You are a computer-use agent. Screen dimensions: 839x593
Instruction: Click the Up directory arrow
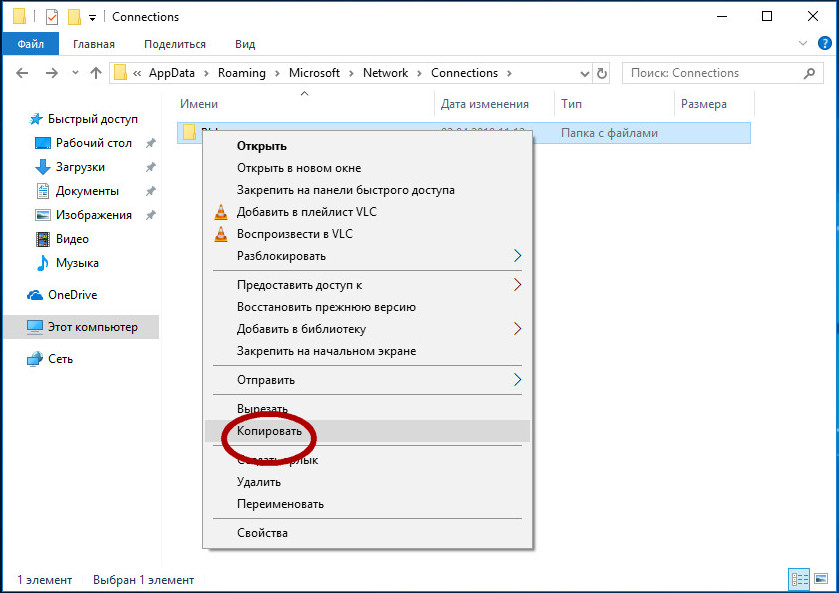96,73
